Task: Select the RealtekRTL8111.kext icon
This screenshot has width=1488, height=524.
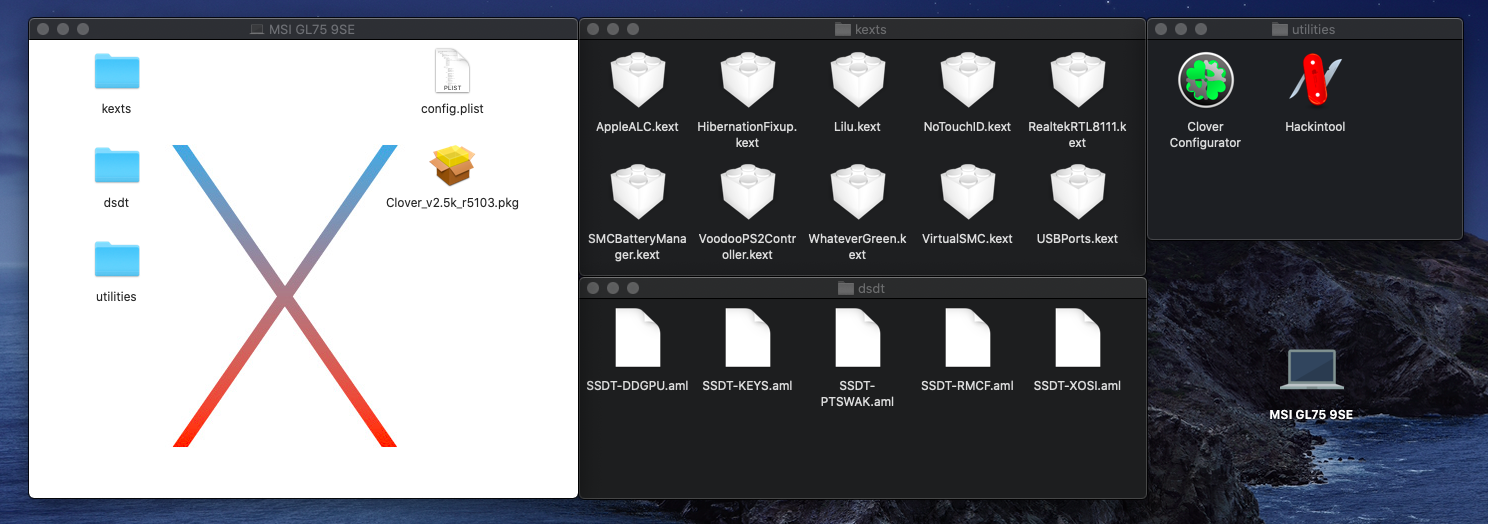Action: click(x=1077, y=81)
